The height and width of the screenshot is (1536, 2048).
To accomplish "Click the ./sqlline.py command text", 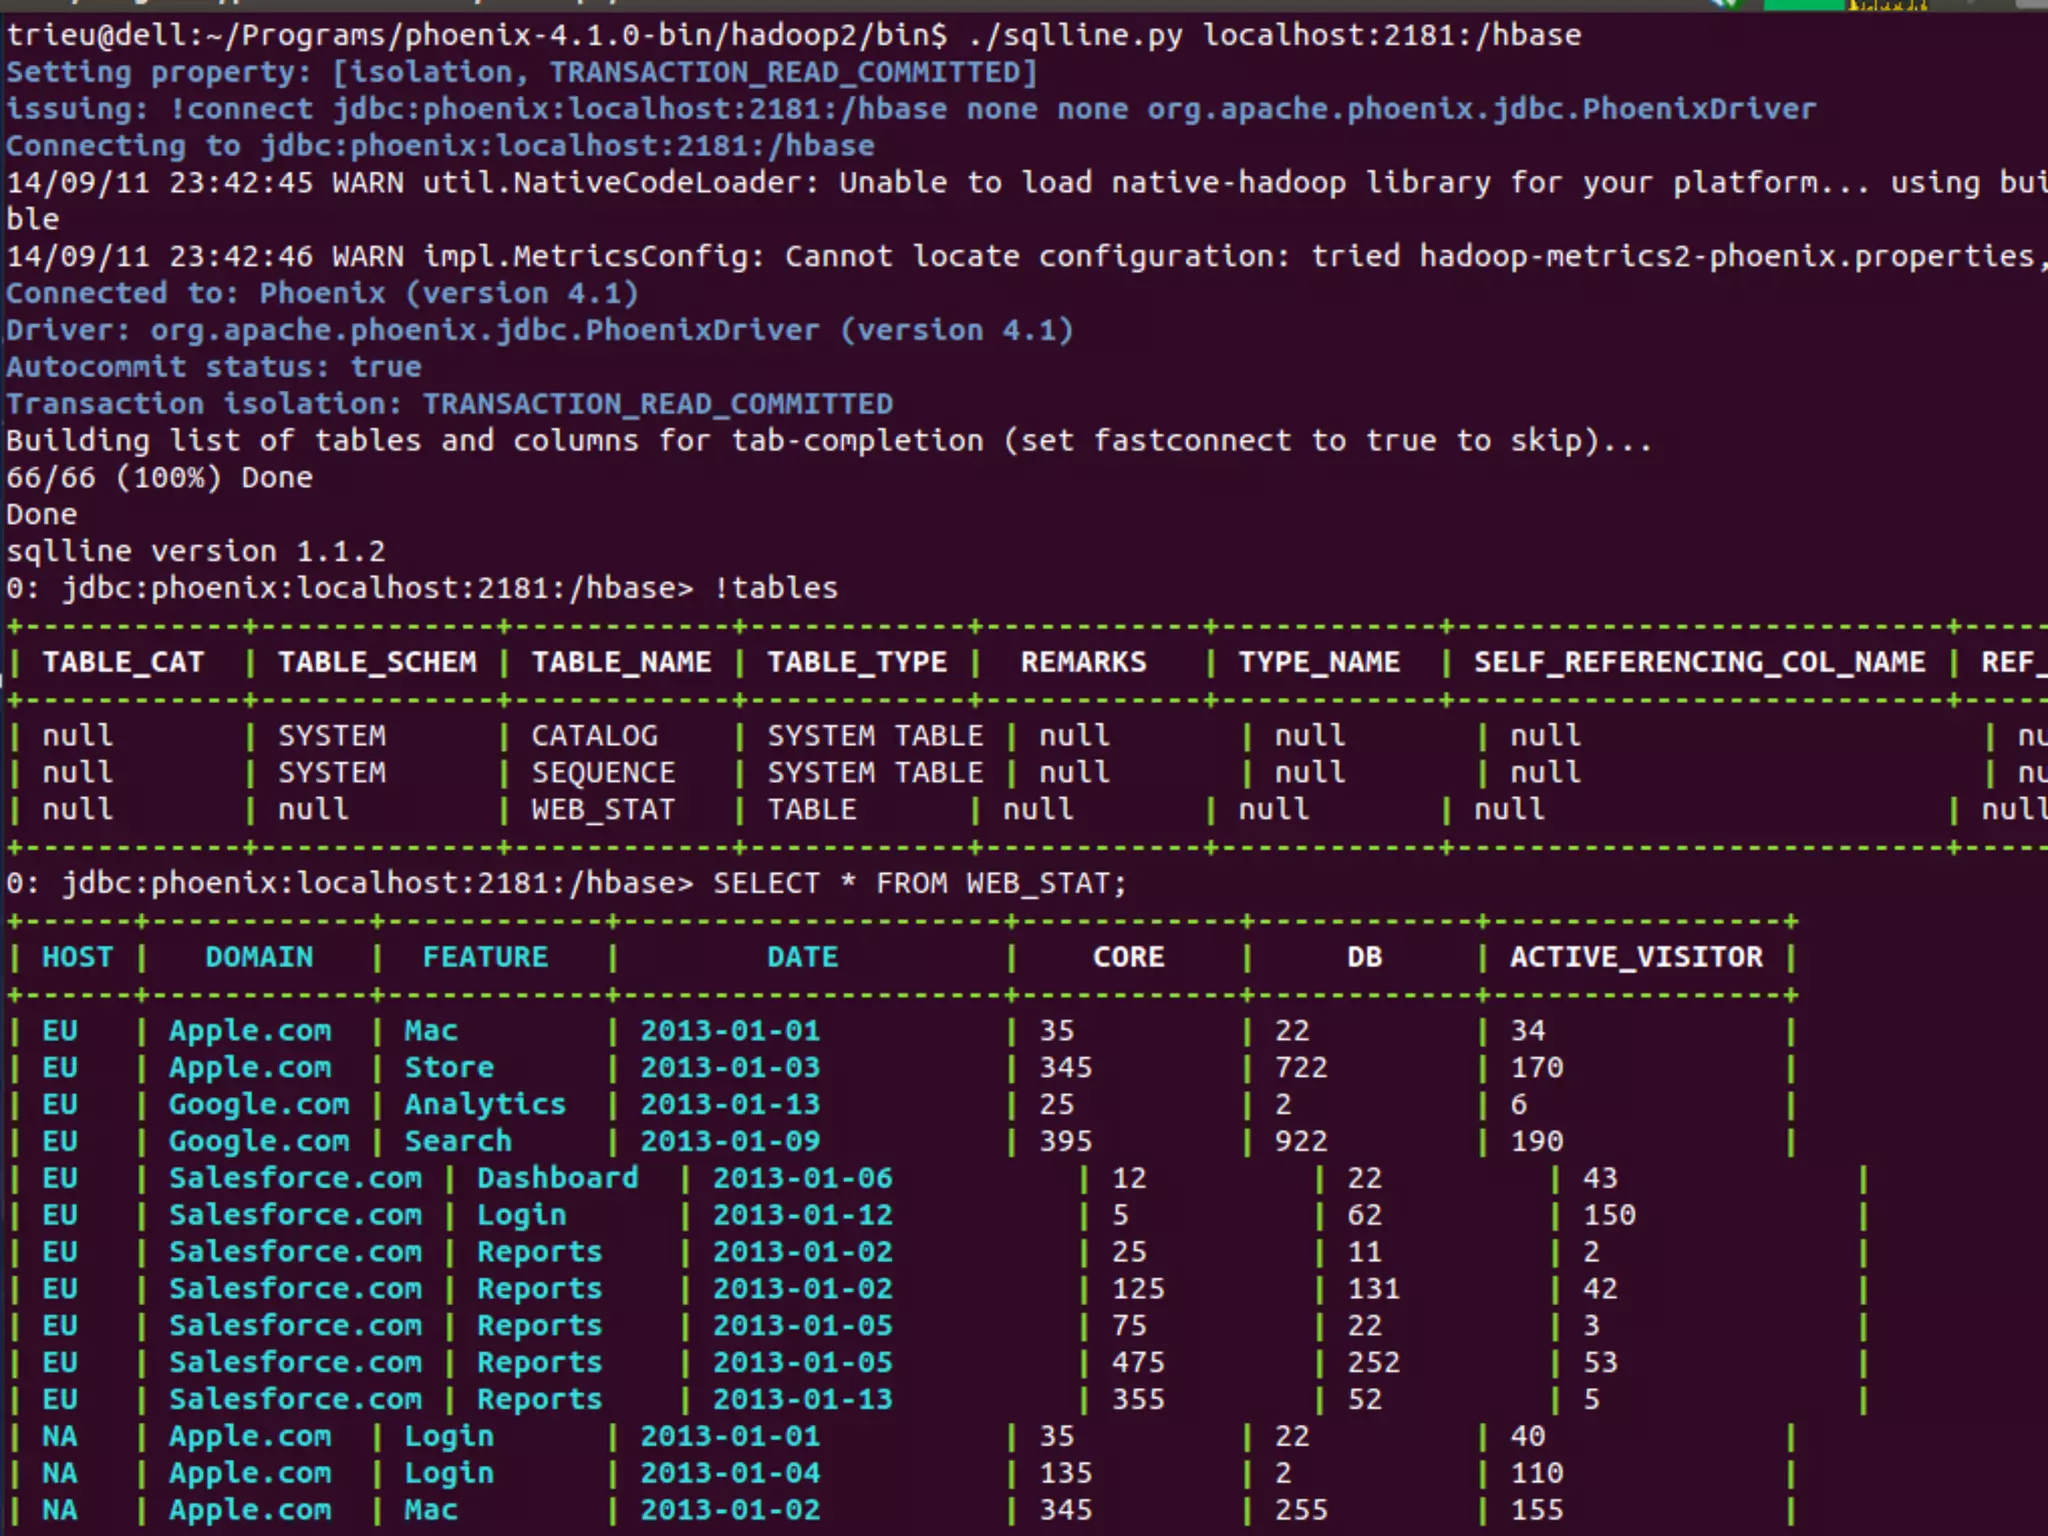I will (1075, 35).
